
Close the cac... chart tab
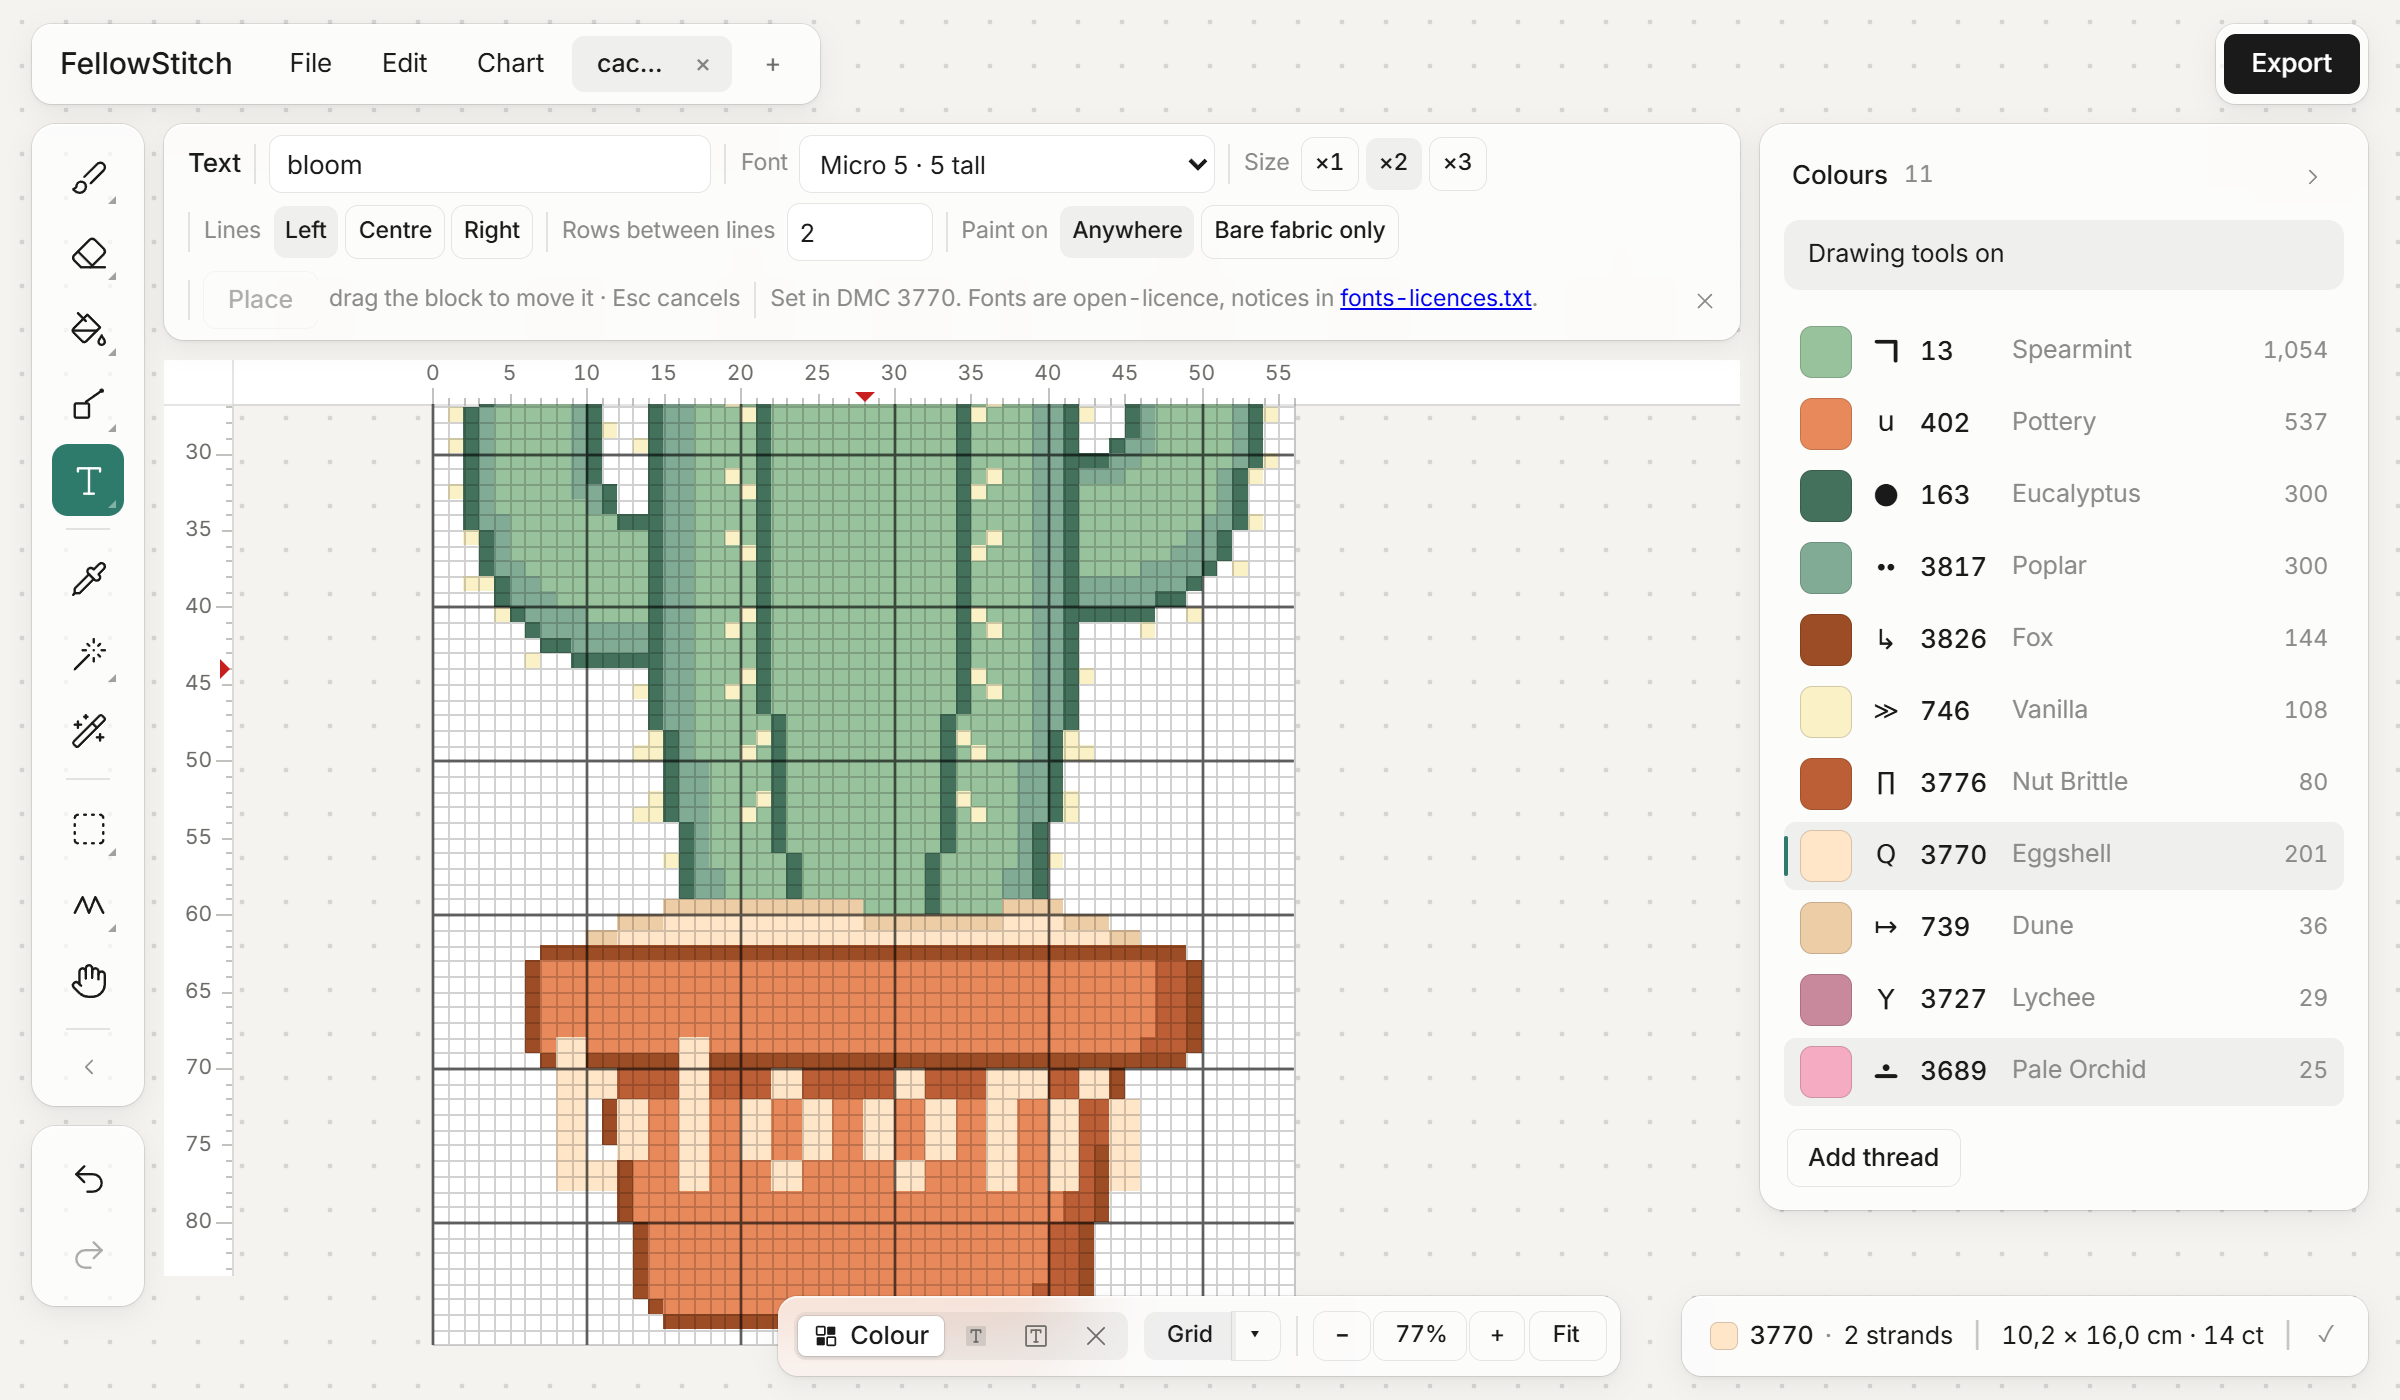point(703,65)
